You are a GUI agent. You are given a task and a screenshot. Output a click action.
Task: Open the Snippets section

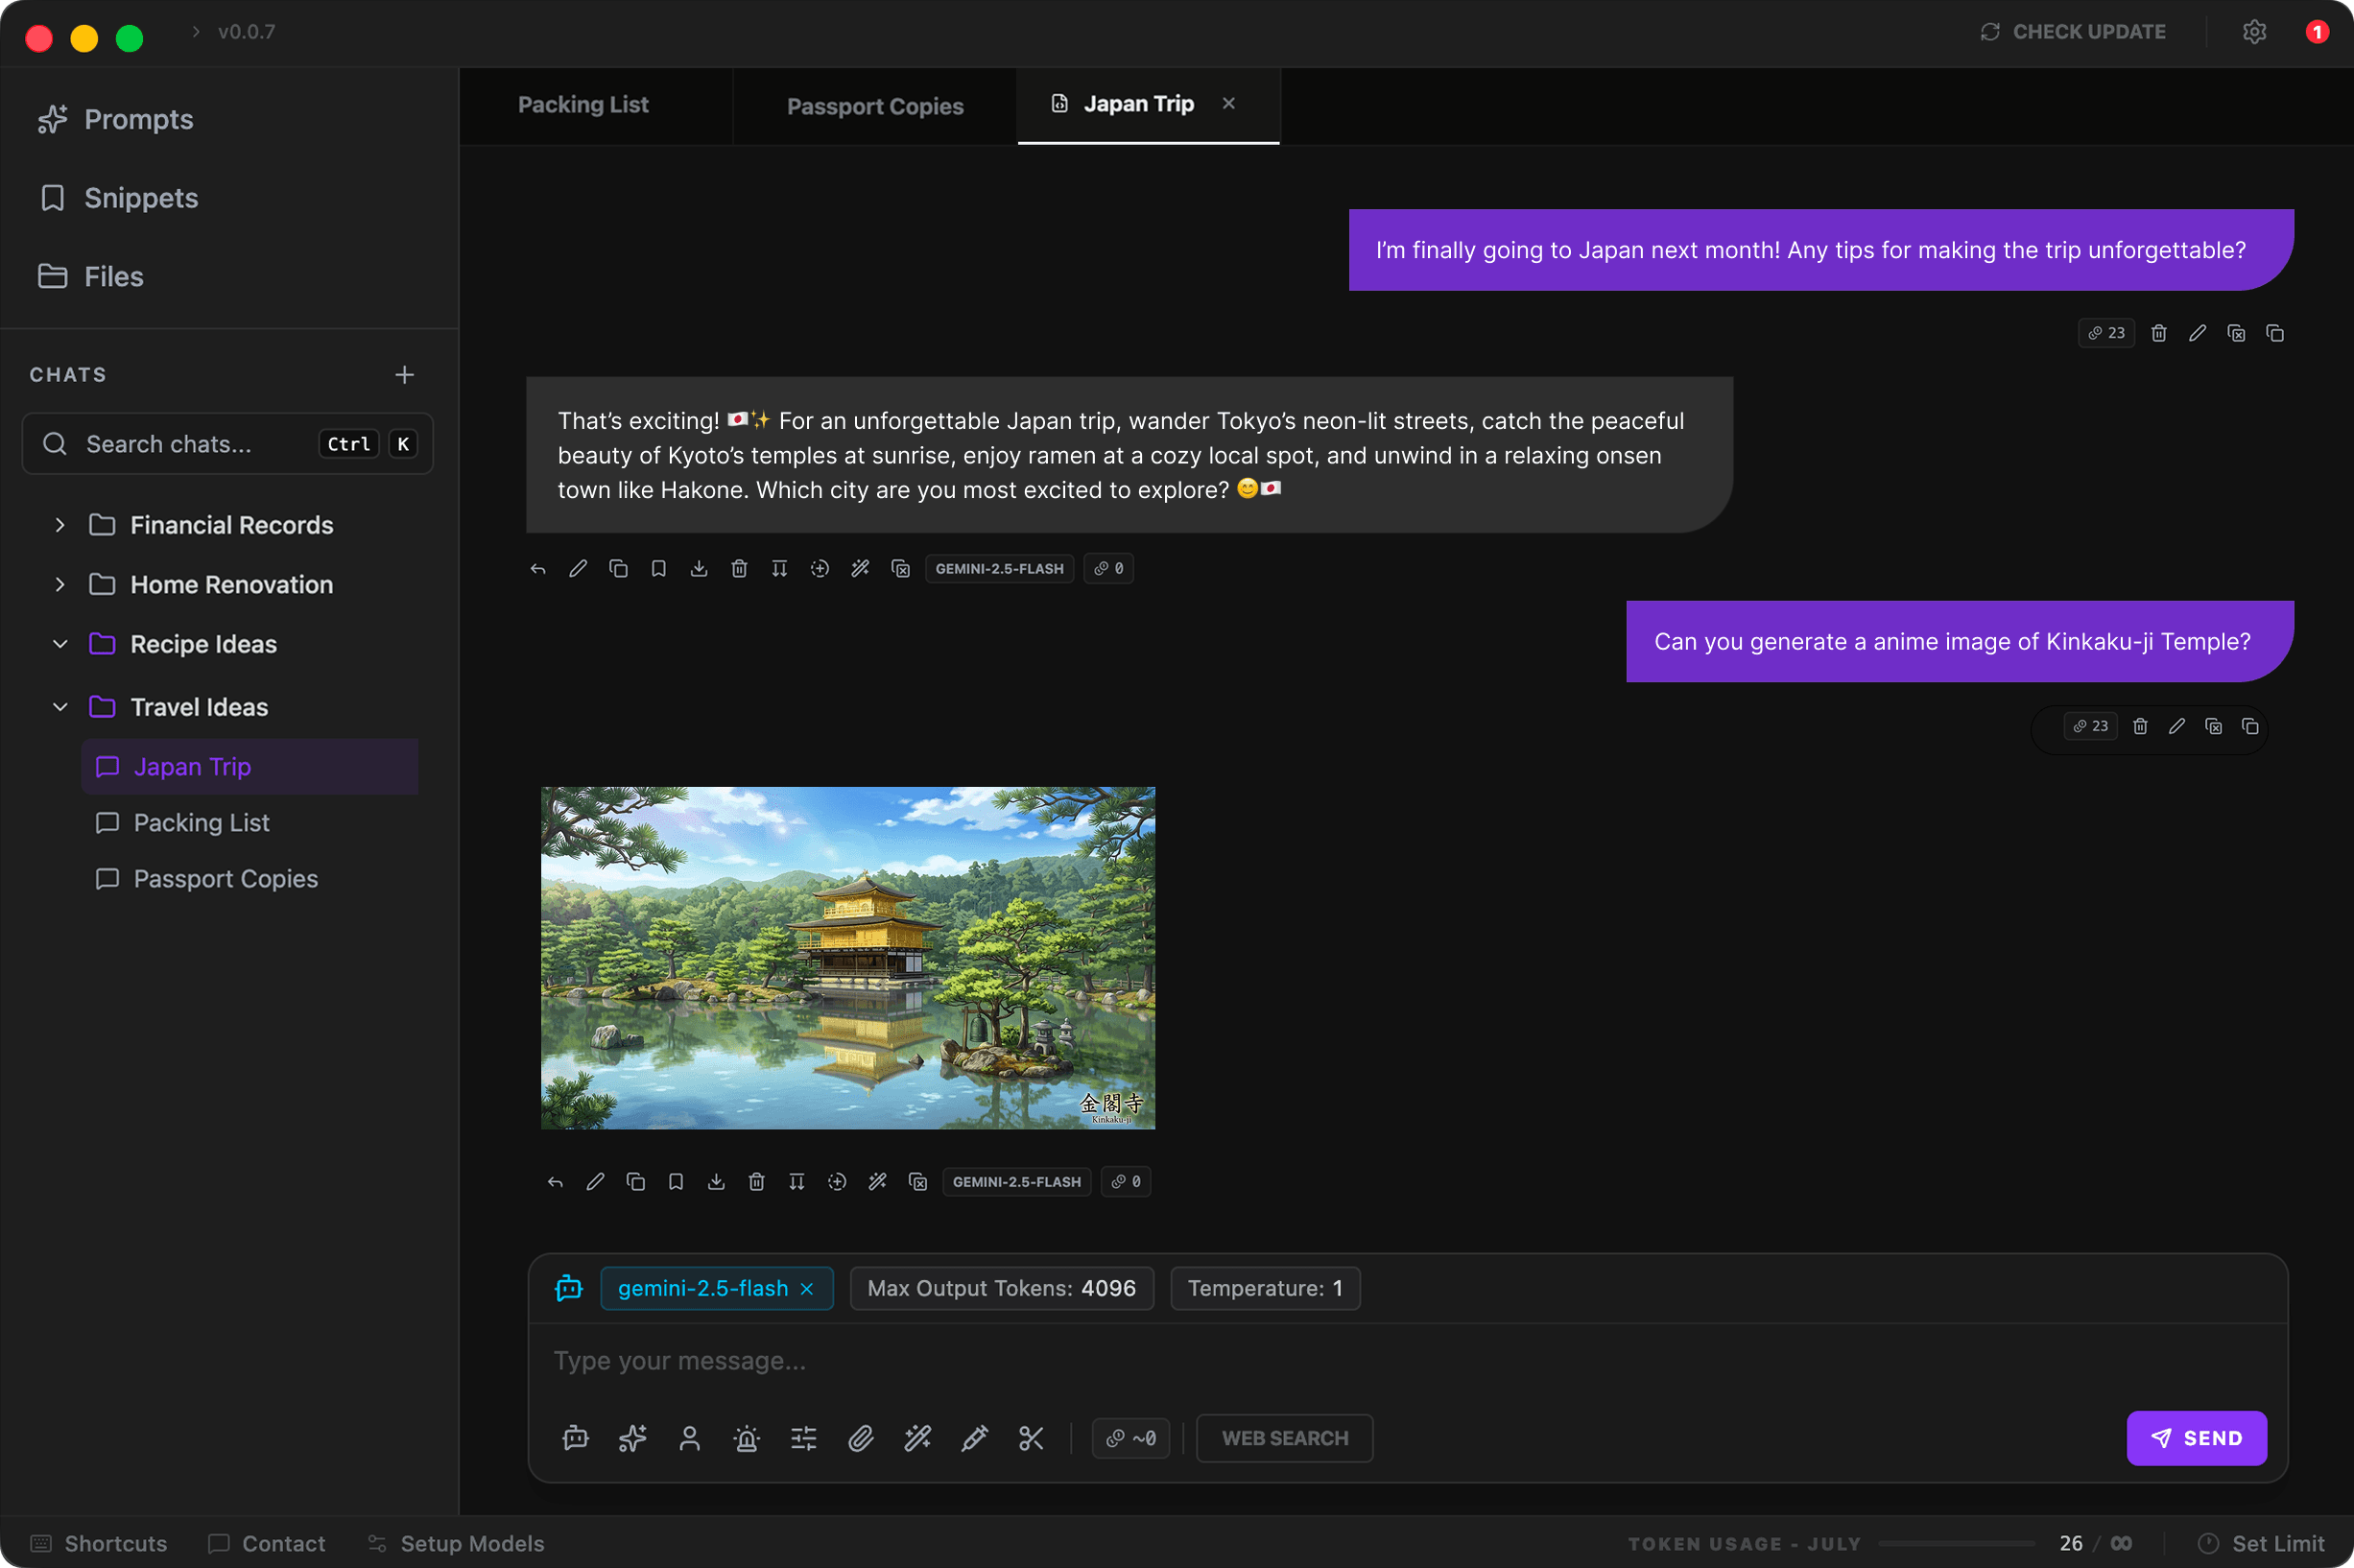coord(118,198)
